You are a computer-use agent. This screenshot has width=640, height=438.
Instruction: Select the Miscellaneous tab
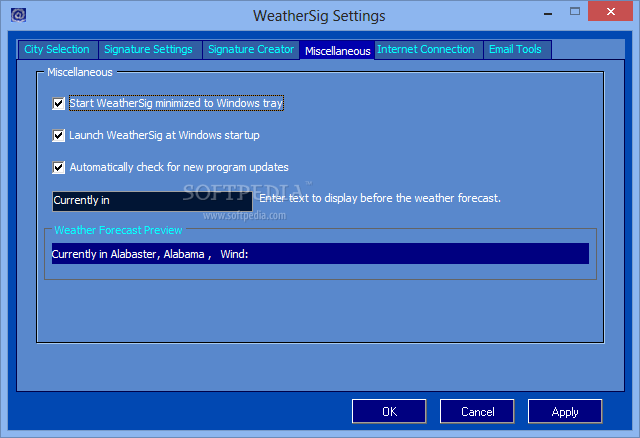(337, 51)
